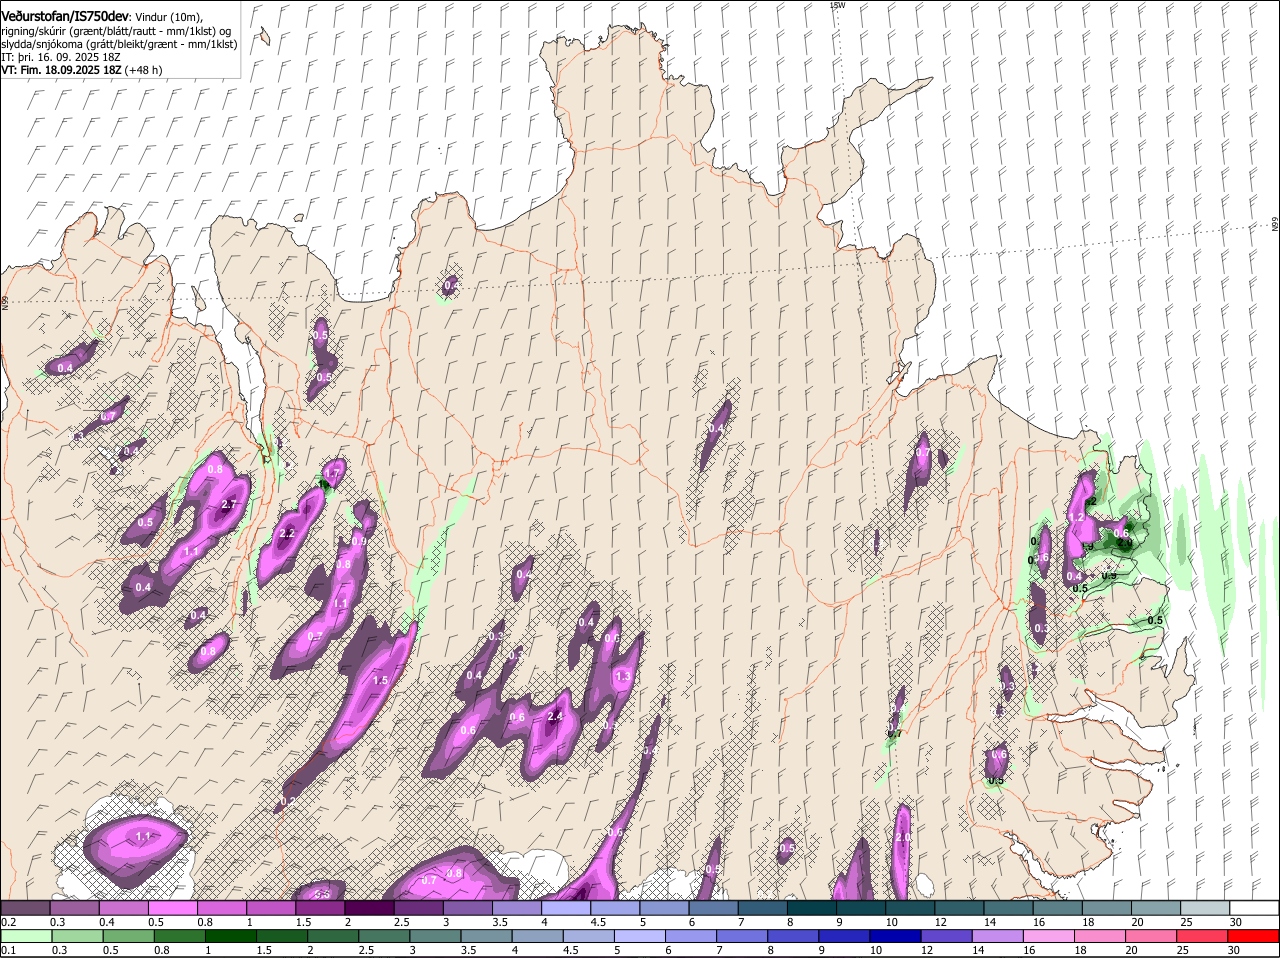The height and width of the screenshot is (958, 1280).
Task: Pick the upper legend swatch between 6 and 7
Action: point(712,907)
